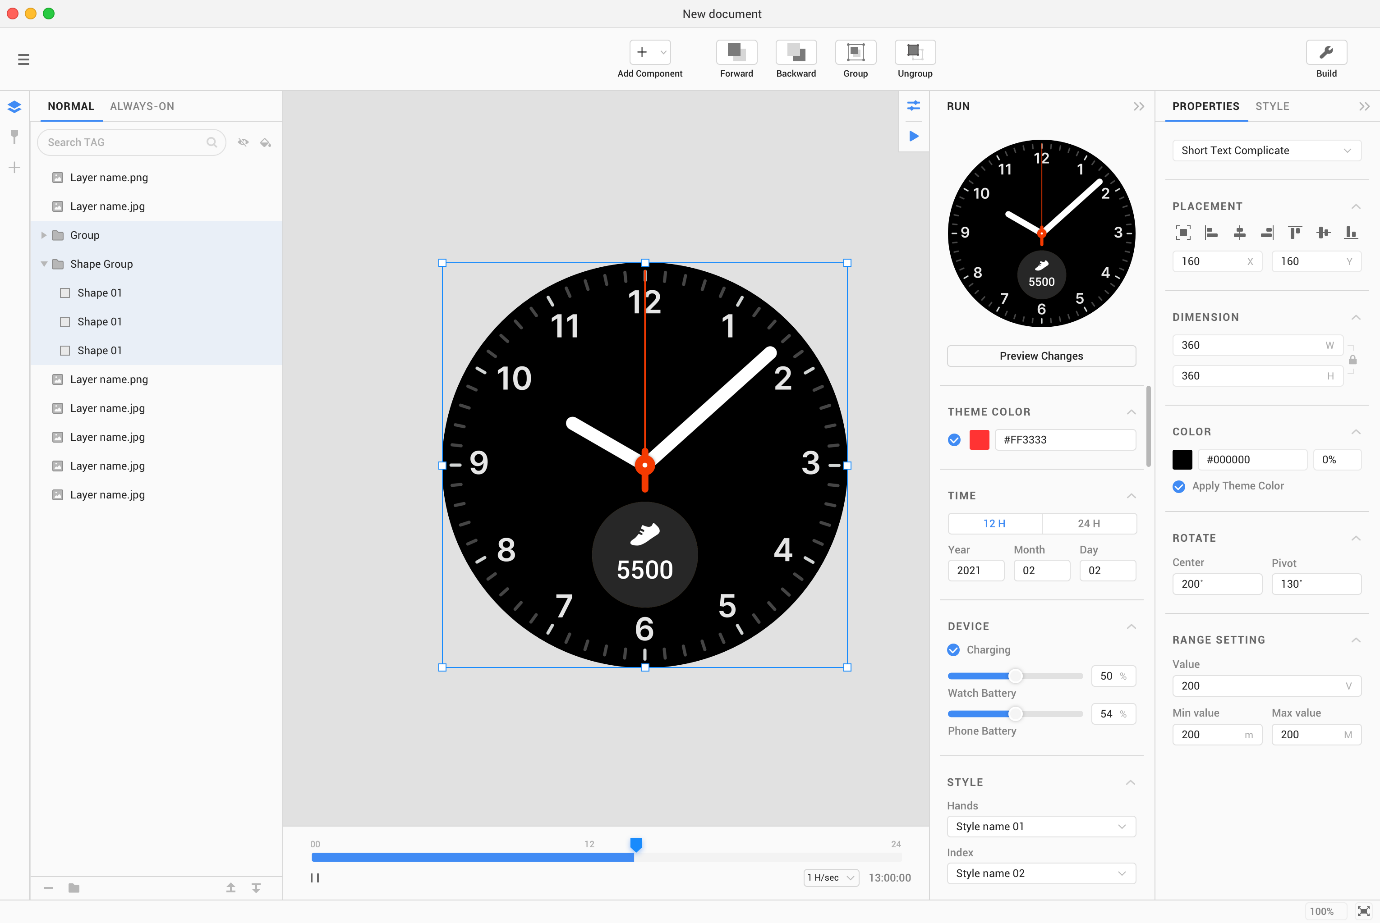Click the dimension aspect ratio lock
1380x923 pixels.
tap(1352, 360)
